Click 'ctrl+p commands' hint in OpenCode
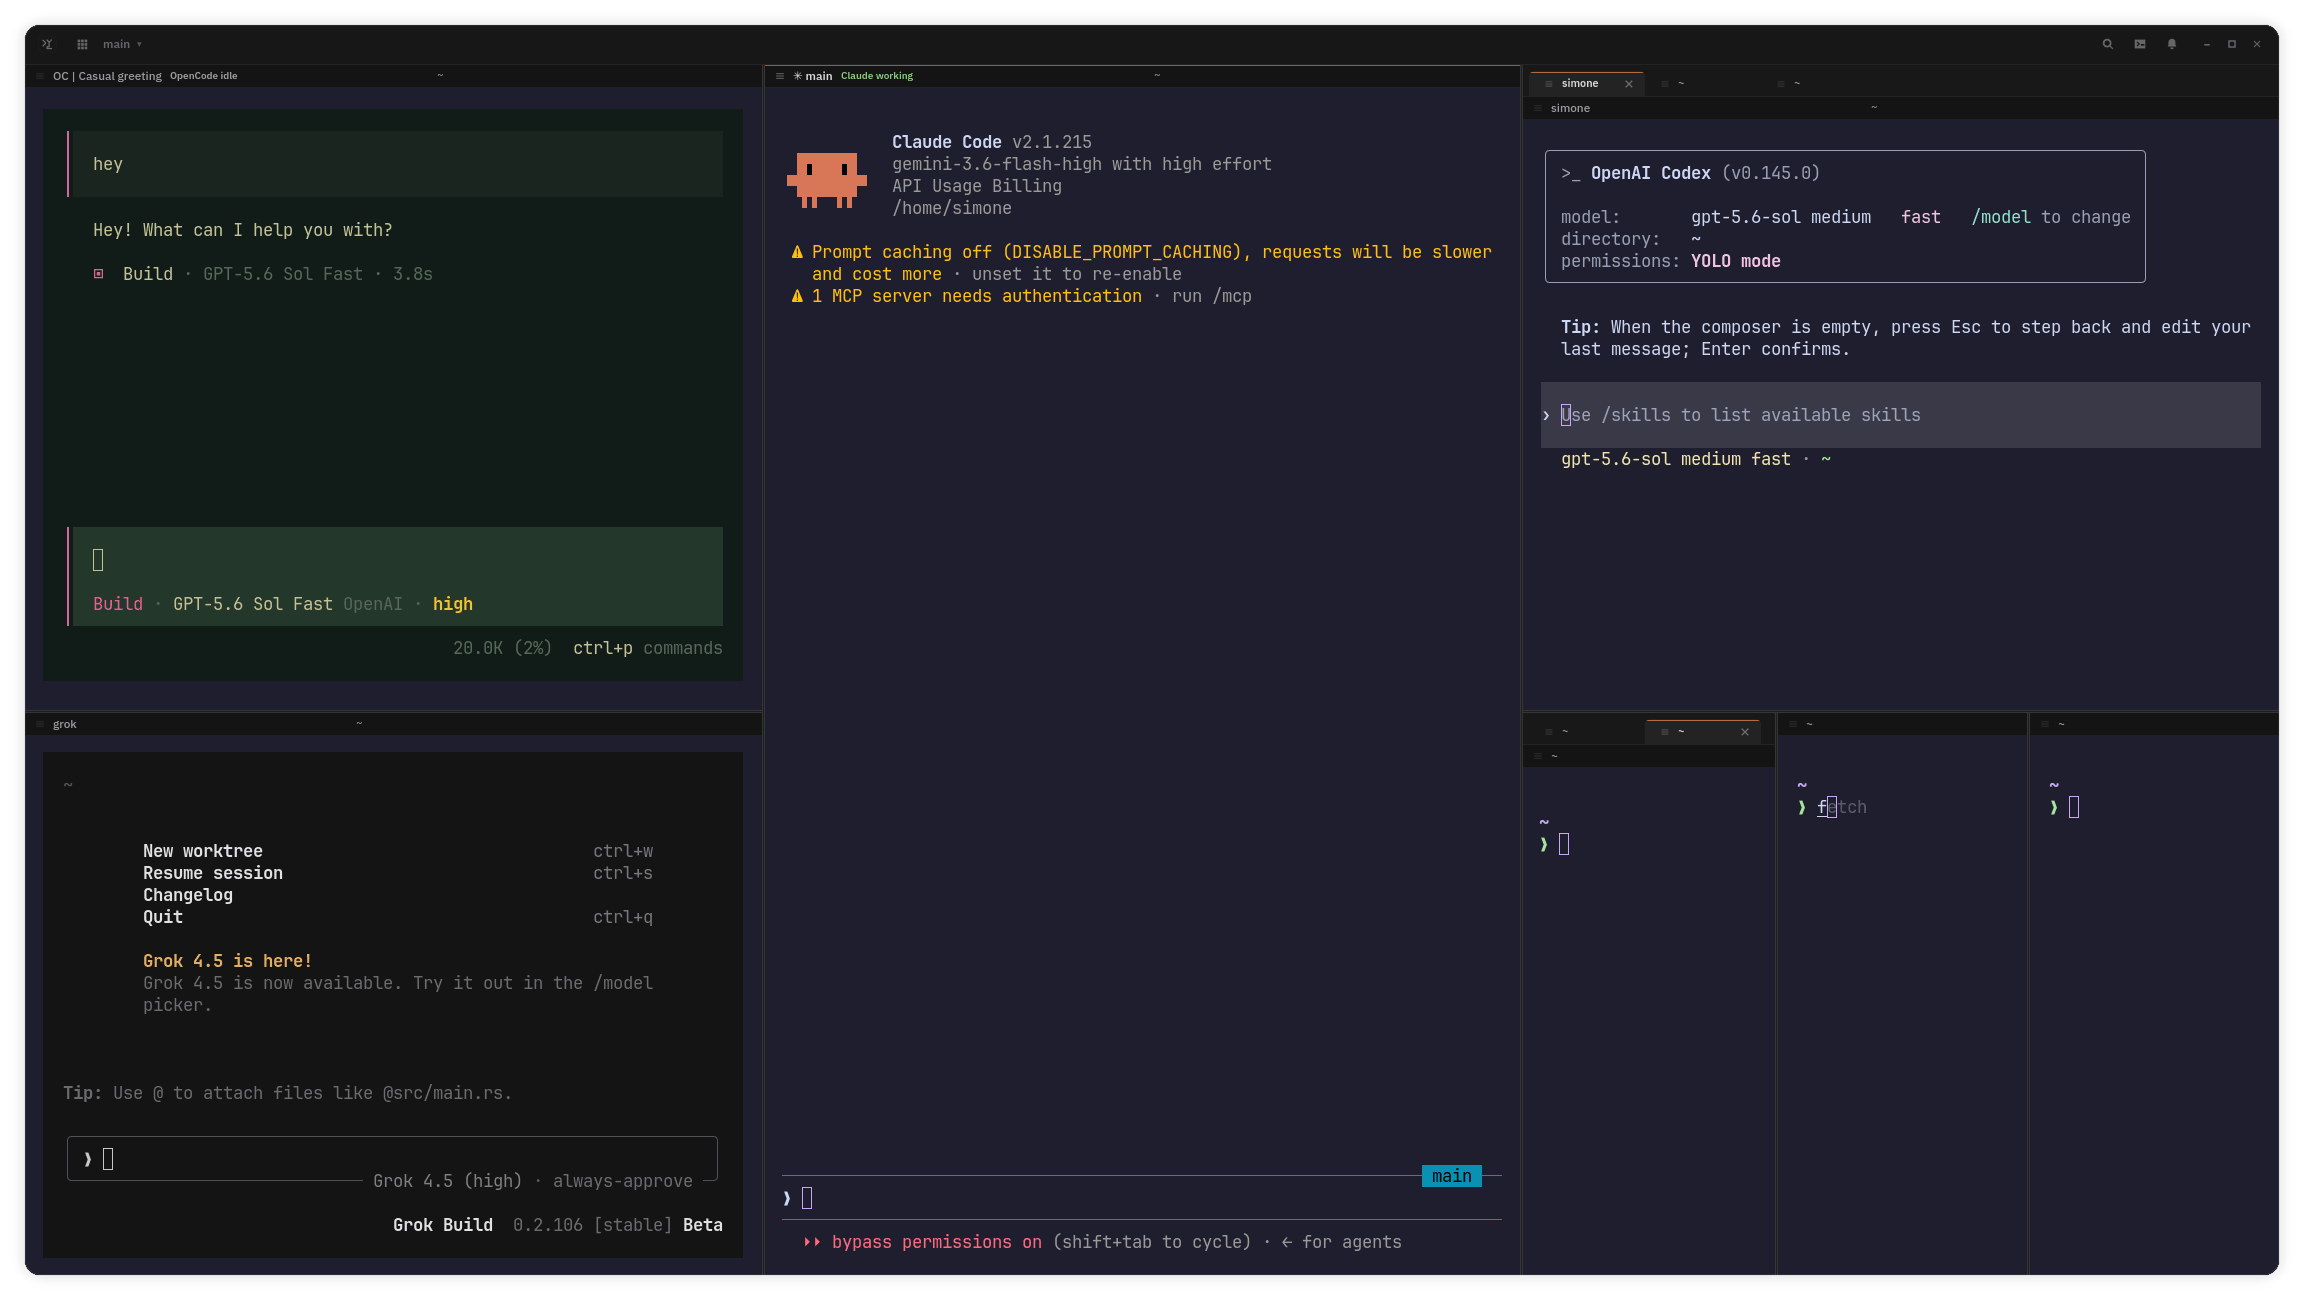 (x=647, y=648)
